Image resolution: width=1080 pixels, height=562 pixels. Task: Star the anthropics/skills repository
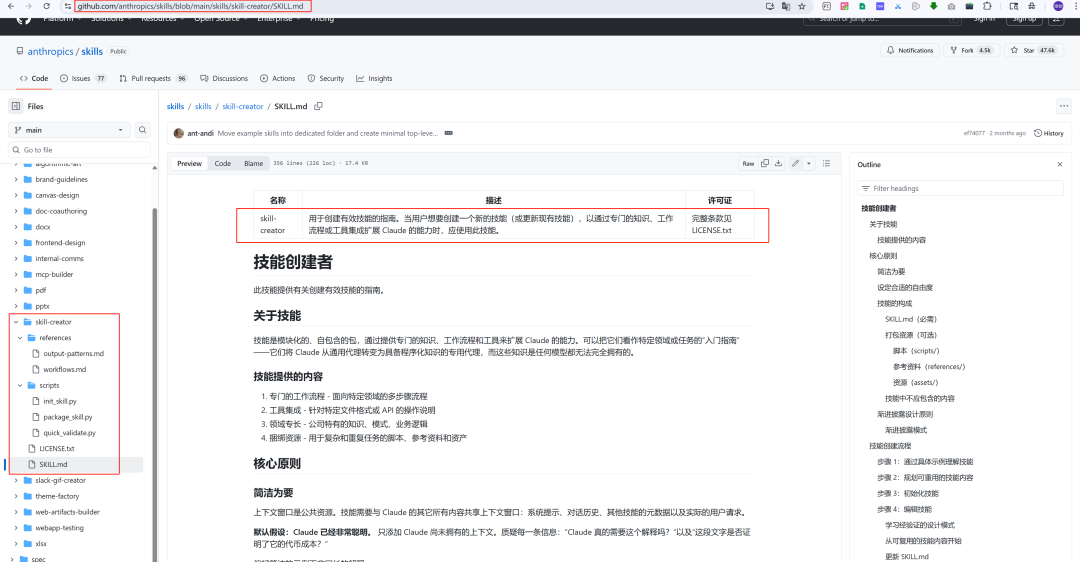coord(1035,50)
